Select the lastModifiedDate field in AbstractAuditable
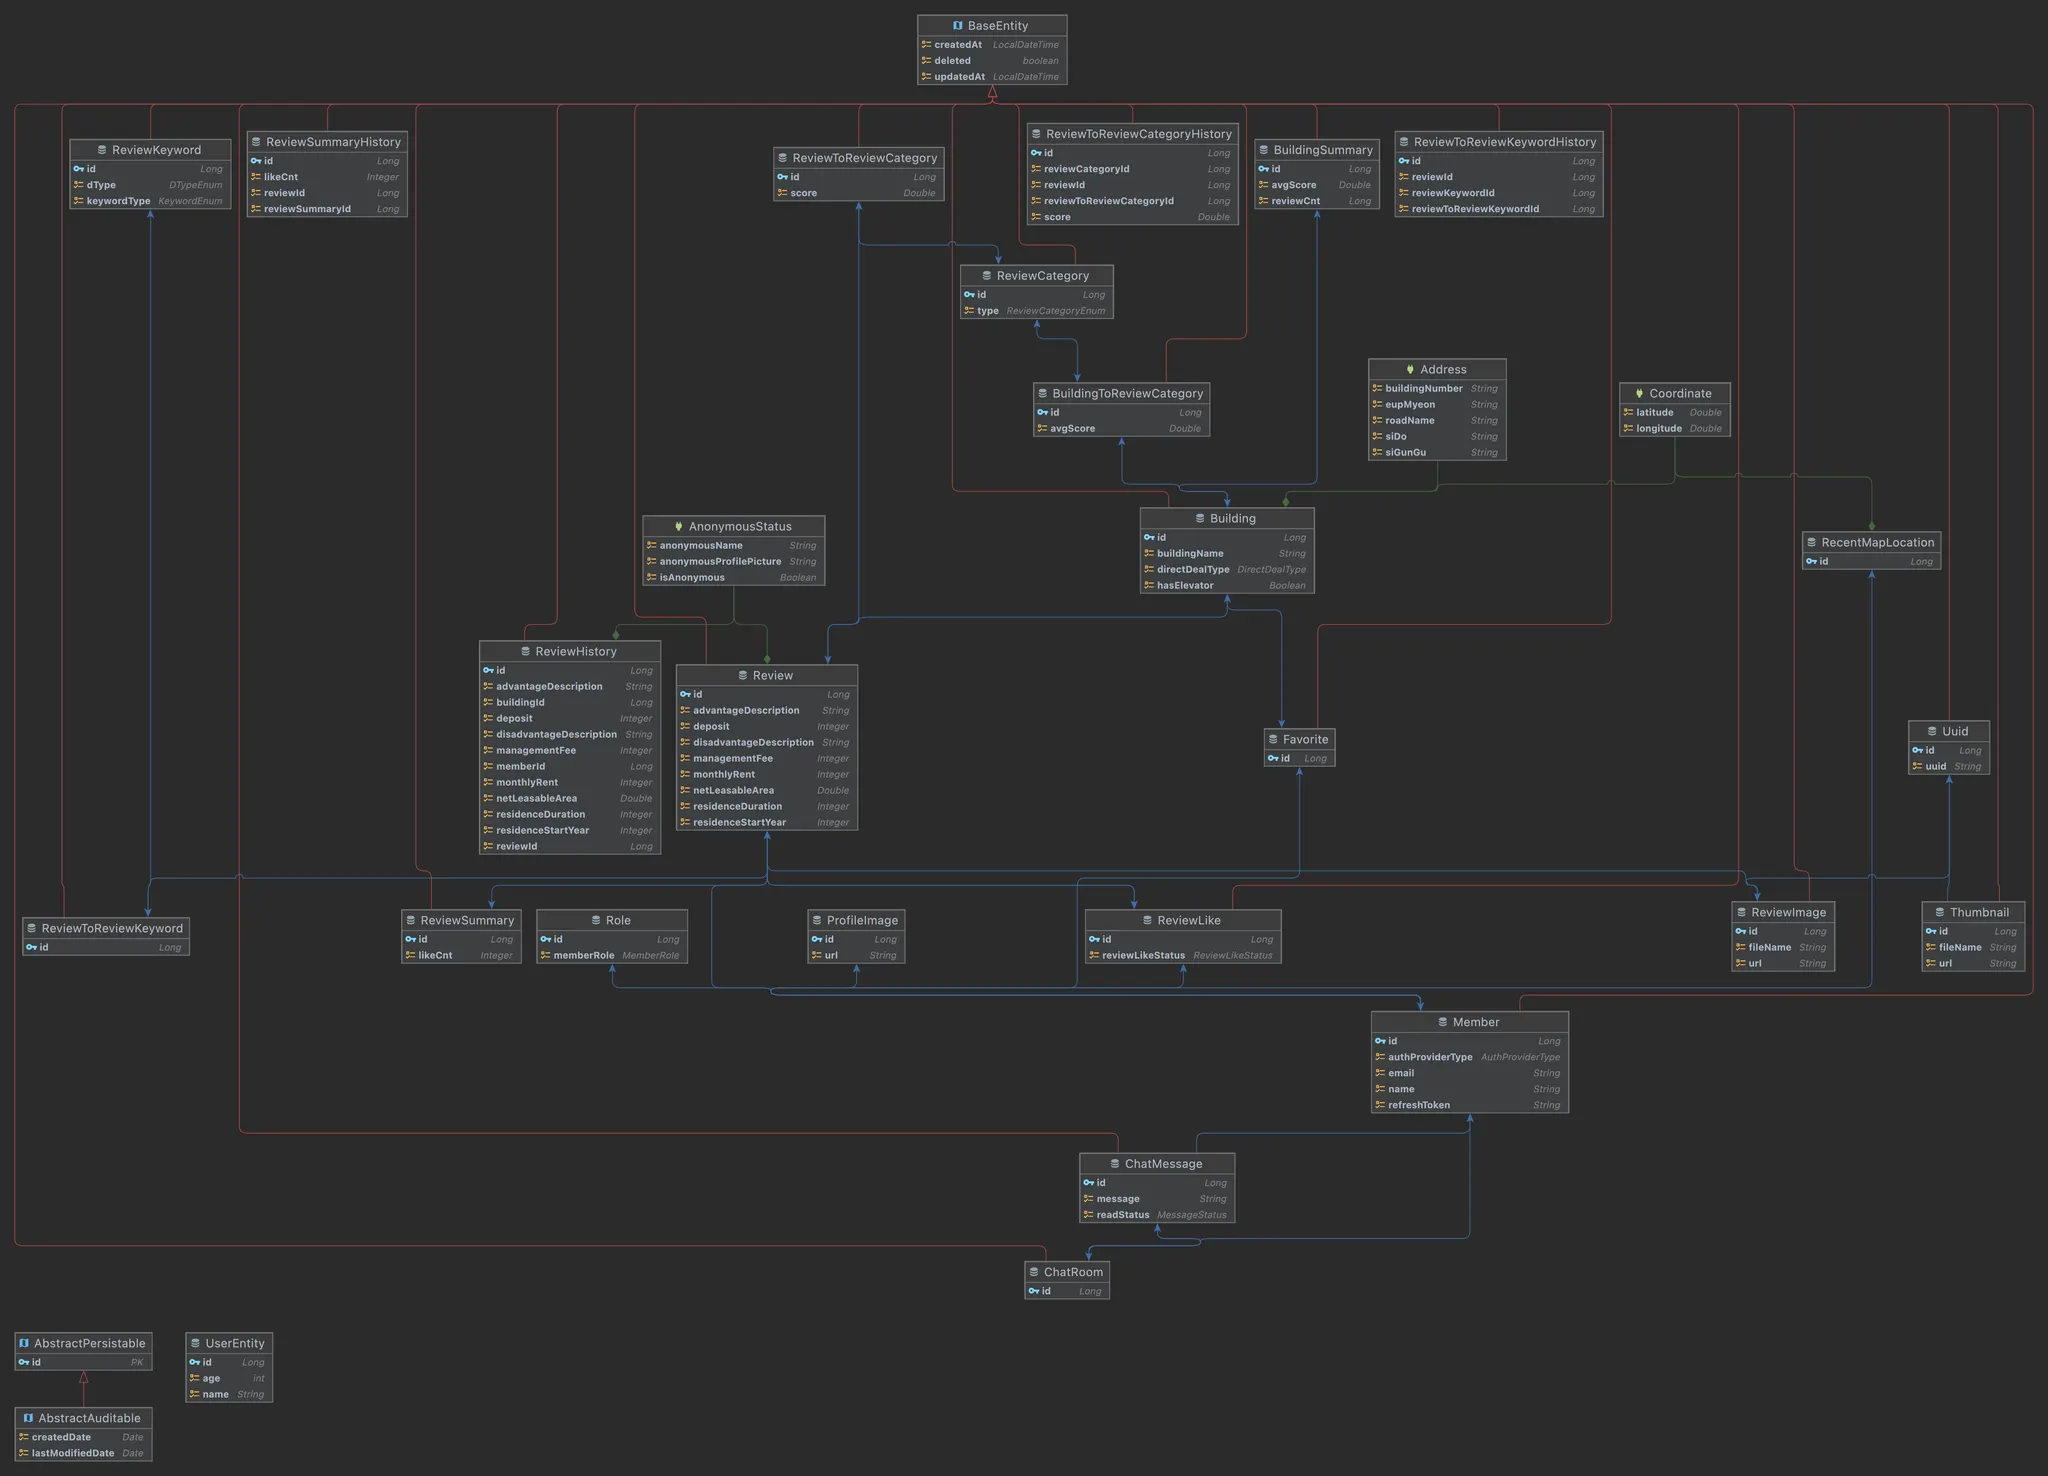This screenshot has width=2048, height=1476. point(73,1454)
